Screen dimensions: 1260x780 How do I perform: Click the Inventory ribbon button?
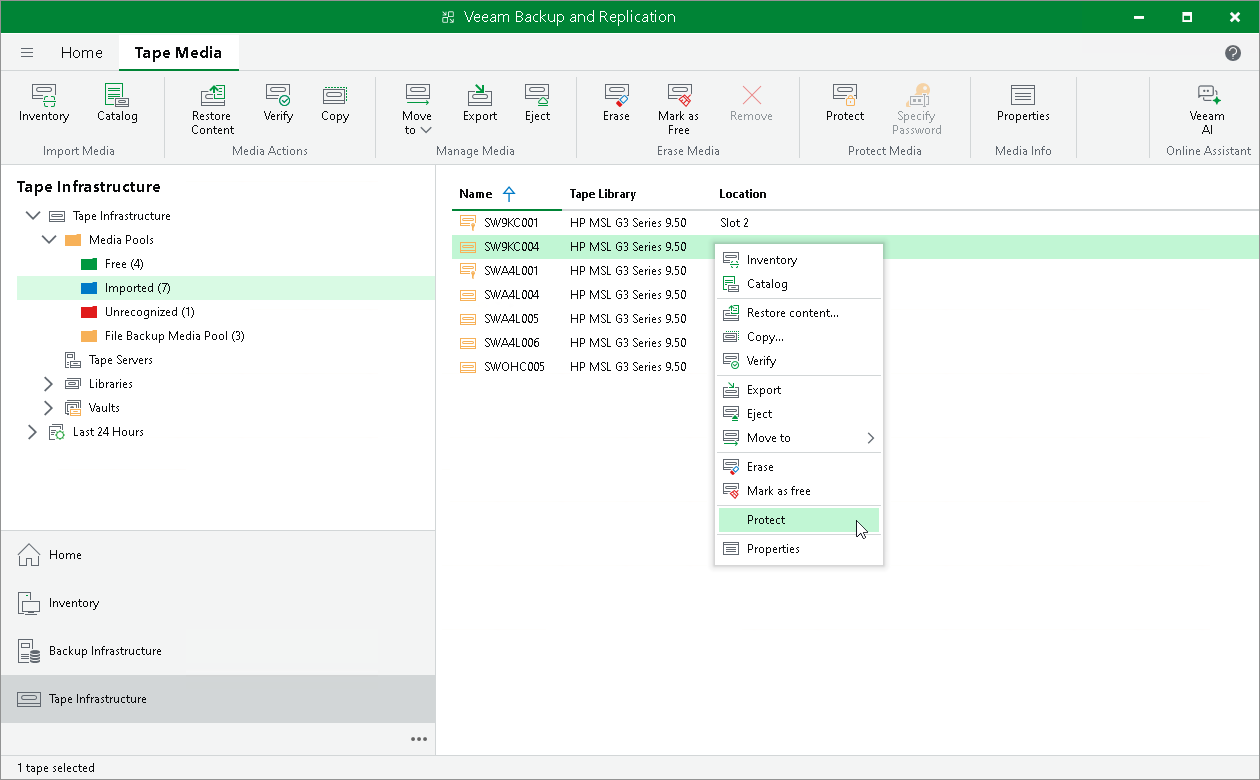click(44, 104)
